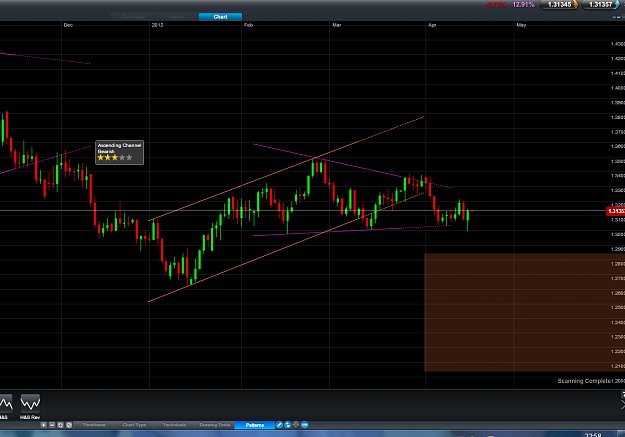Click the brown shaded target zone

pyautogui.click(x=525, y=312)
